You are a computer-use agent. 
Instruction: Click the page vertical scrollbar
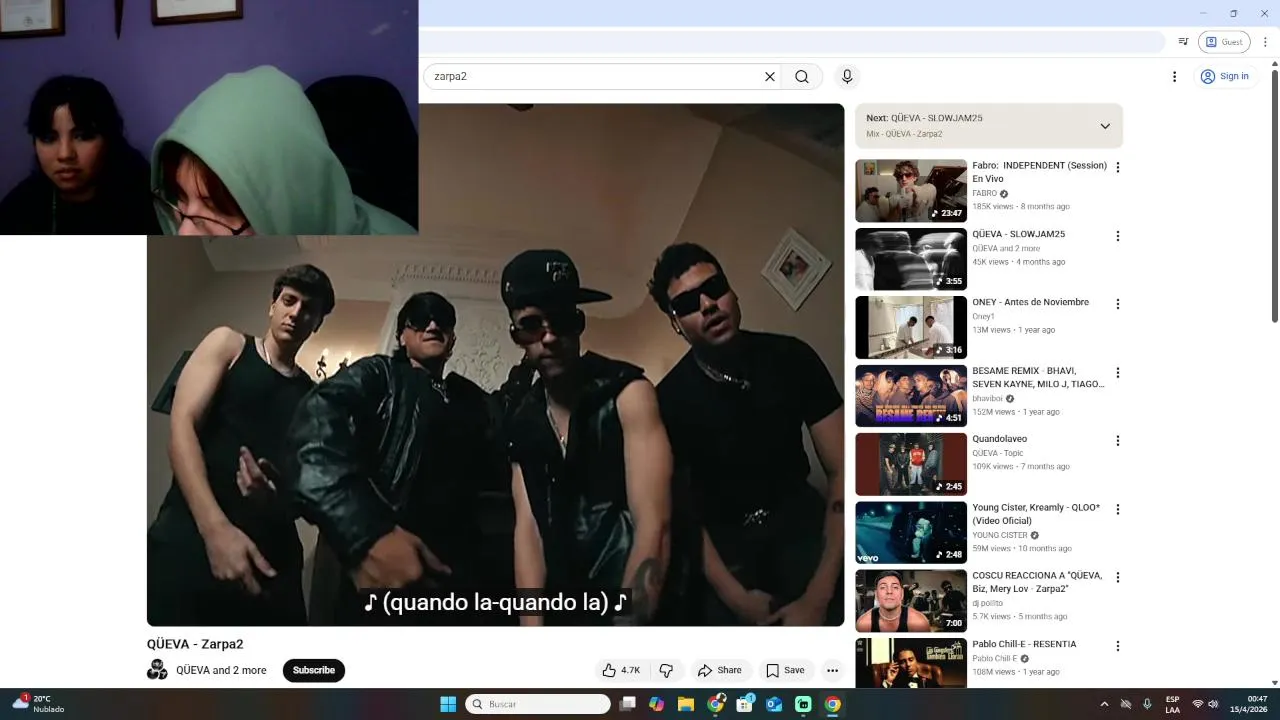click(x=1274, y=195)
